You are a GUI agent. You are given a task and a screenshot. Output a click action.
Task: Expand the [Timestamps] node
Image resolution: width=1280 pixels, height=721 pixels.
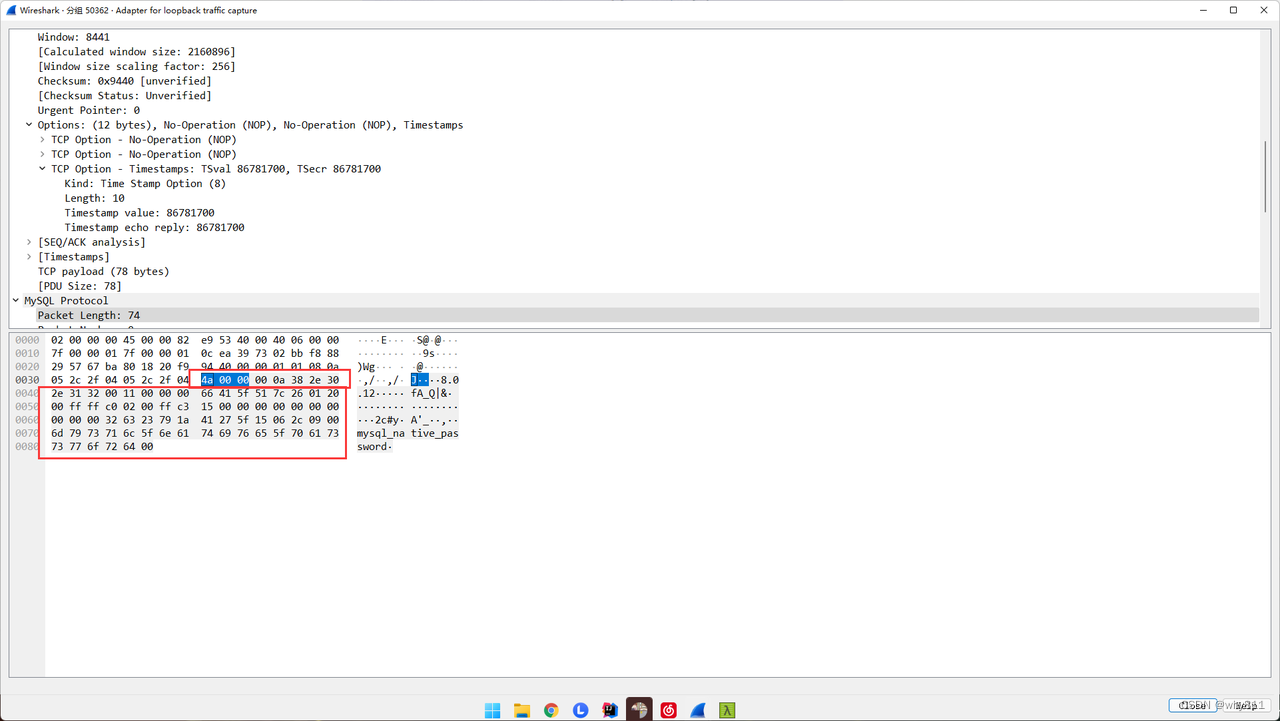tap(29, 257)
